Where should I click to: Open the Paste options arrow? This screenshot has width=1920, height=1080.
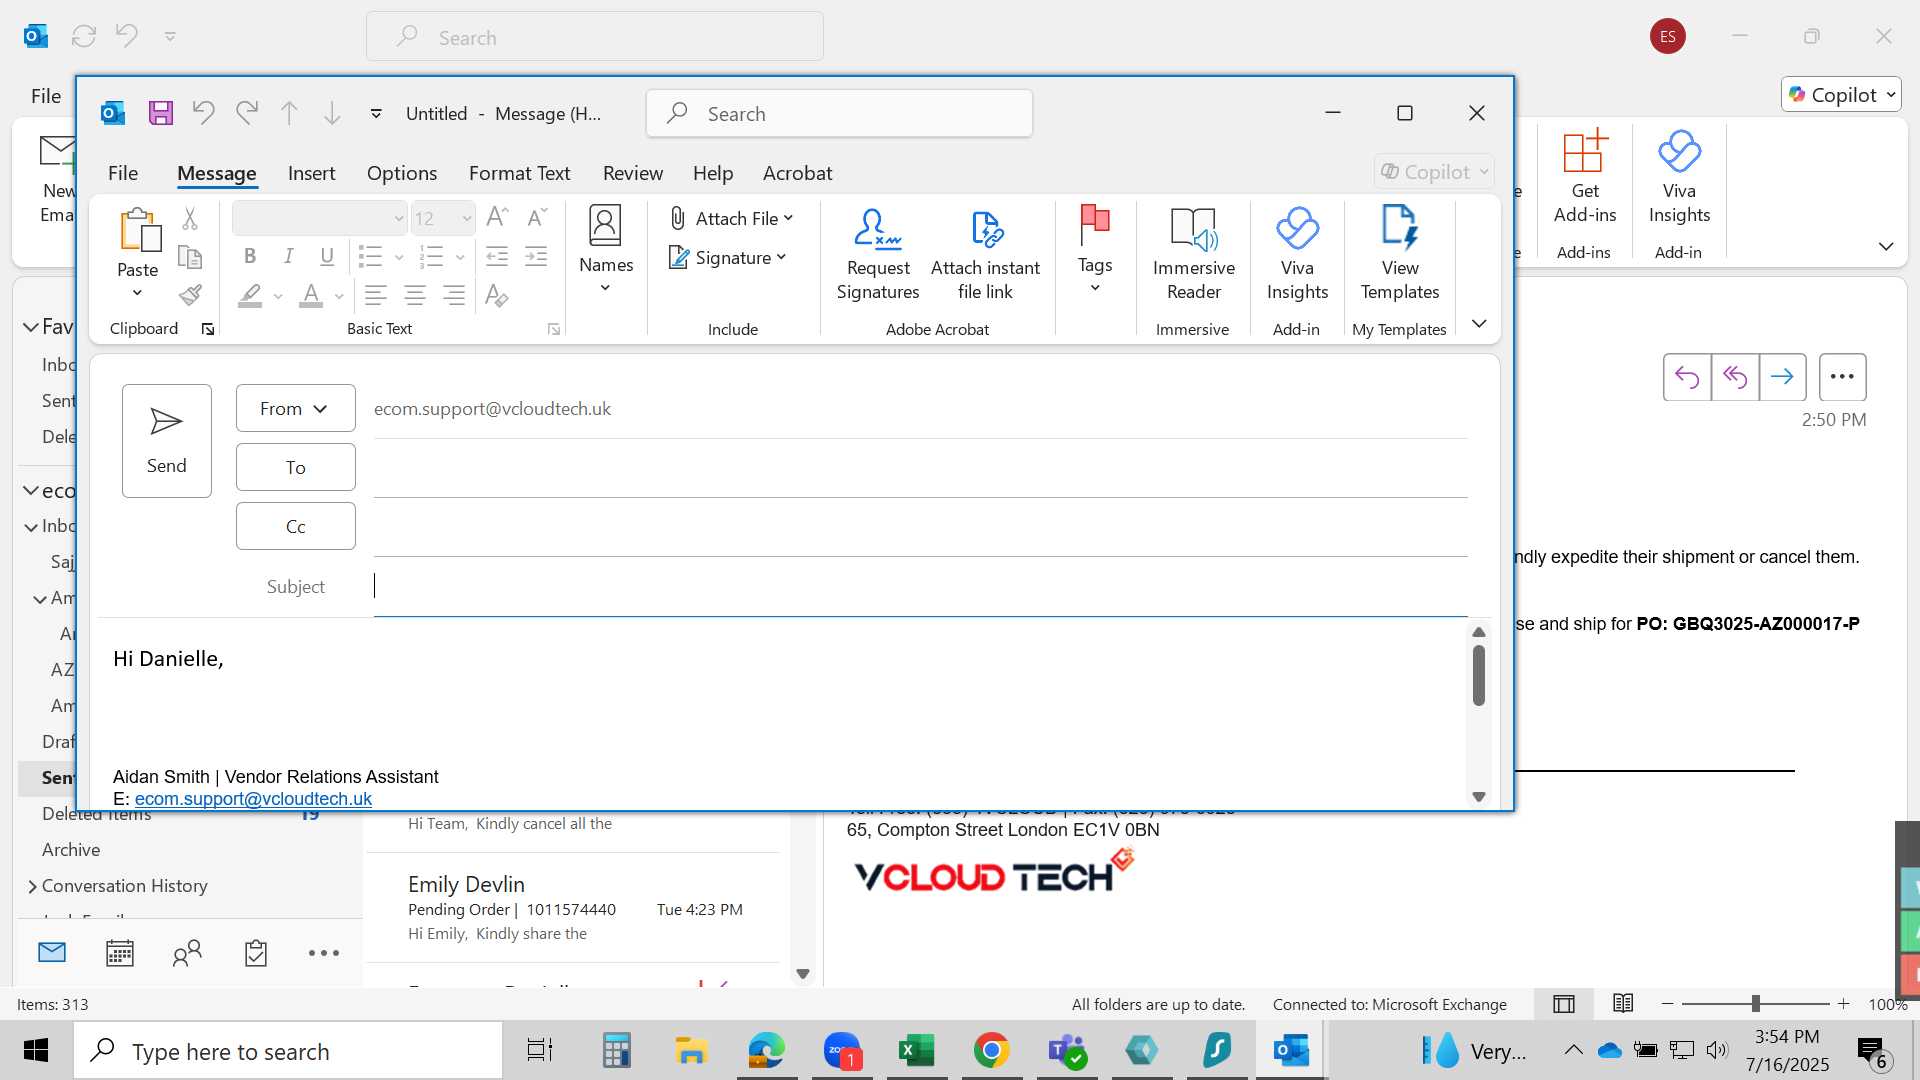[x=138, y=293]
